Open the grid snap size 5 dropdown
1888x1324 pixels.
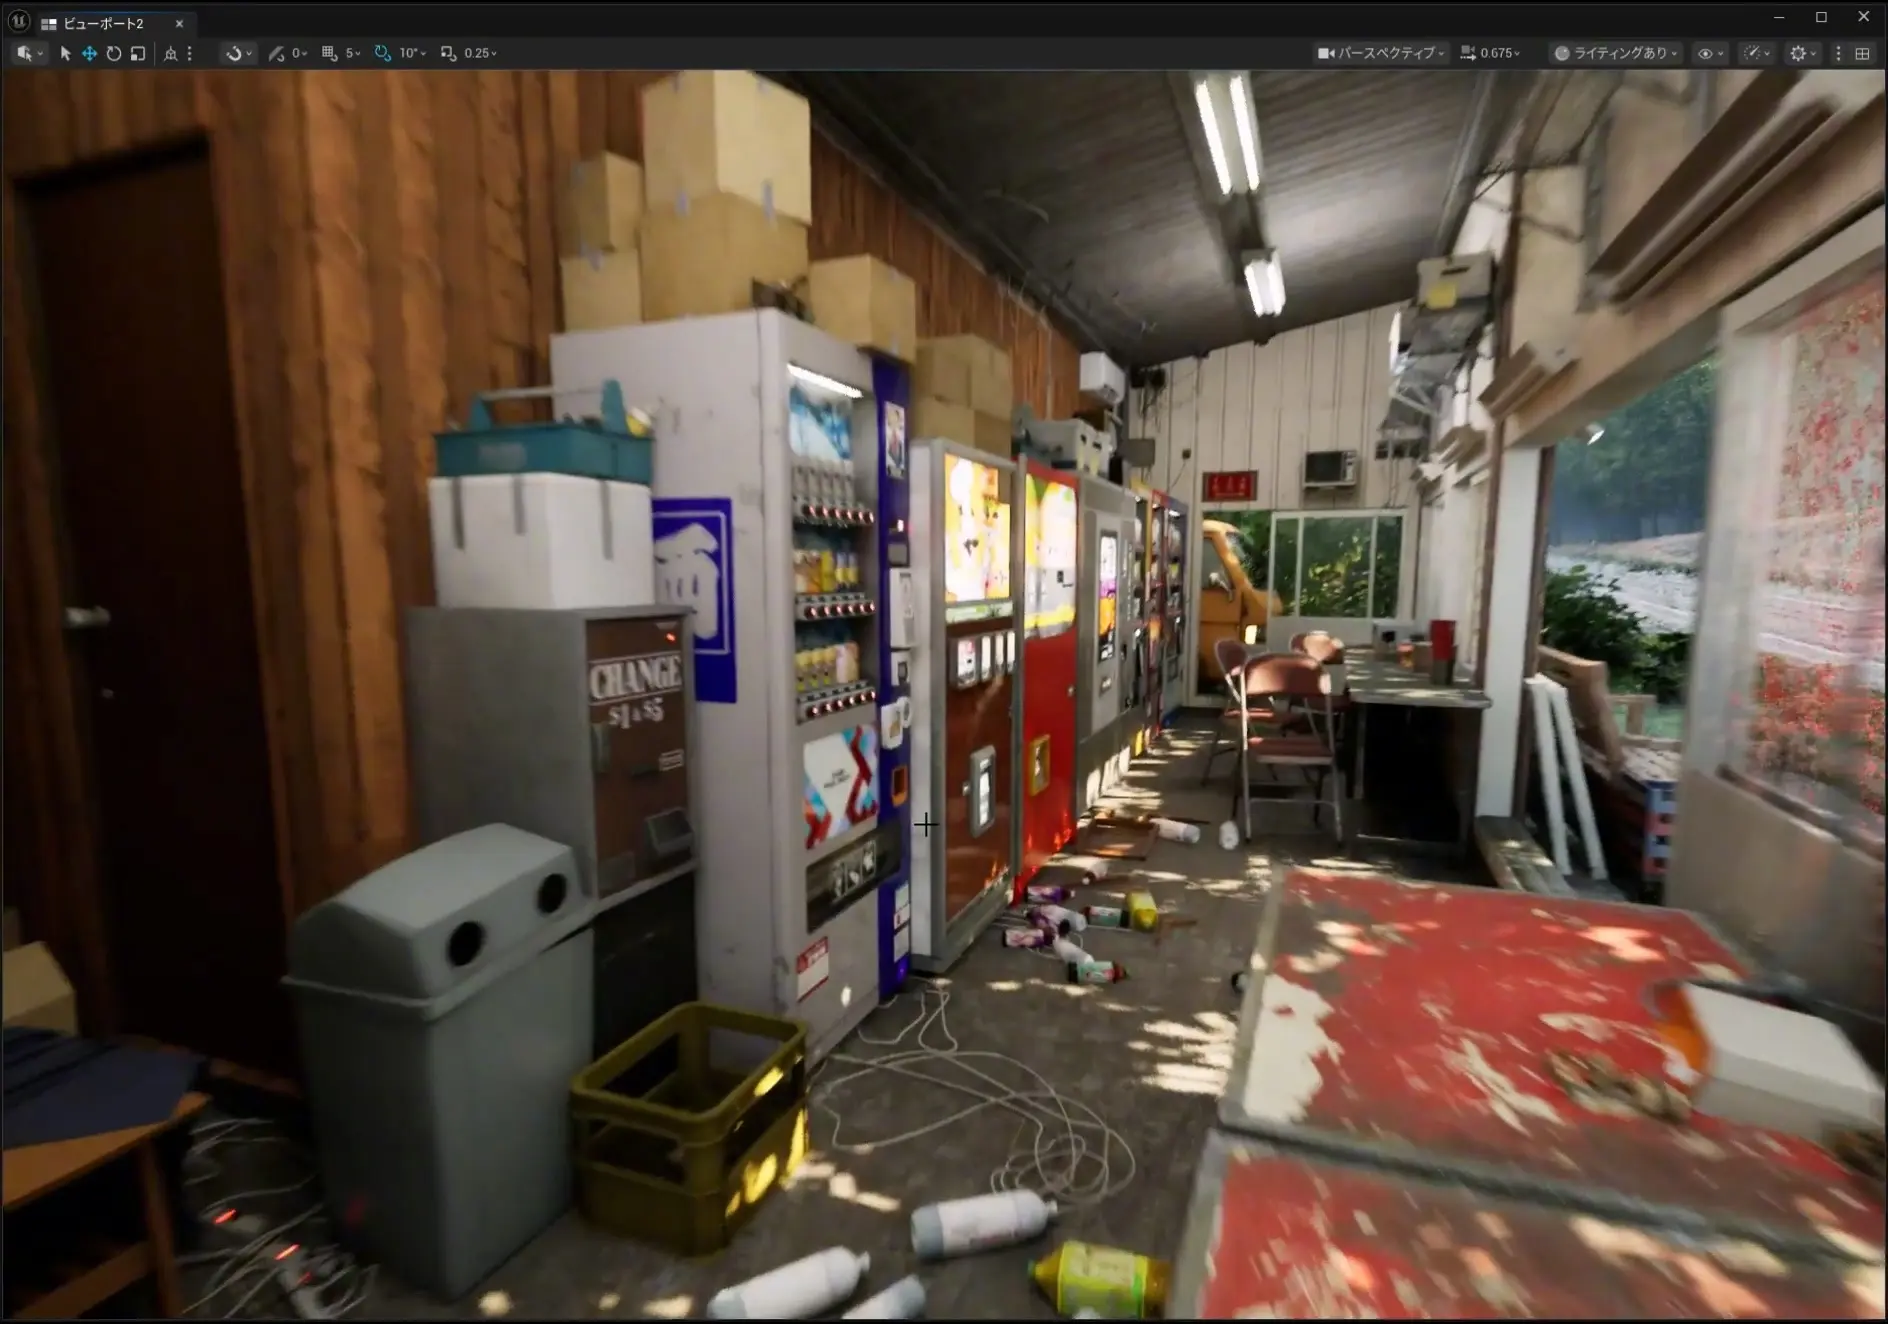[353, 53]
